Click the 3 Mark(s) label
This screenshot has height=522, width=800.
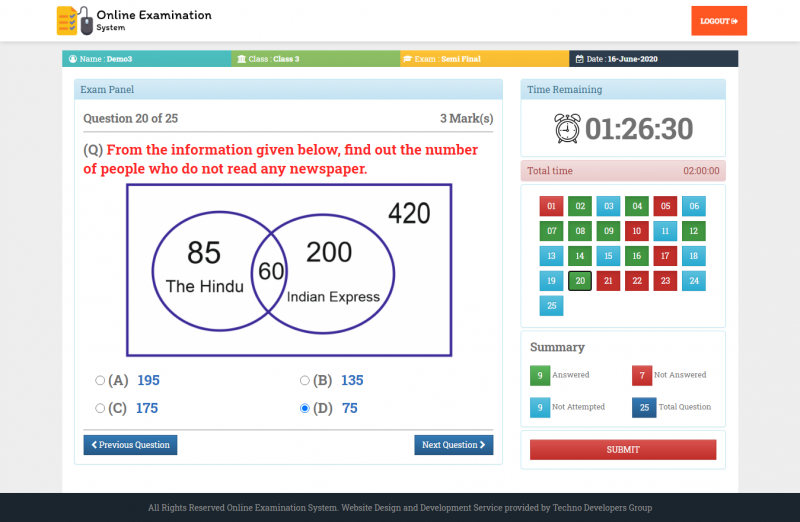[x=467, y=118]
